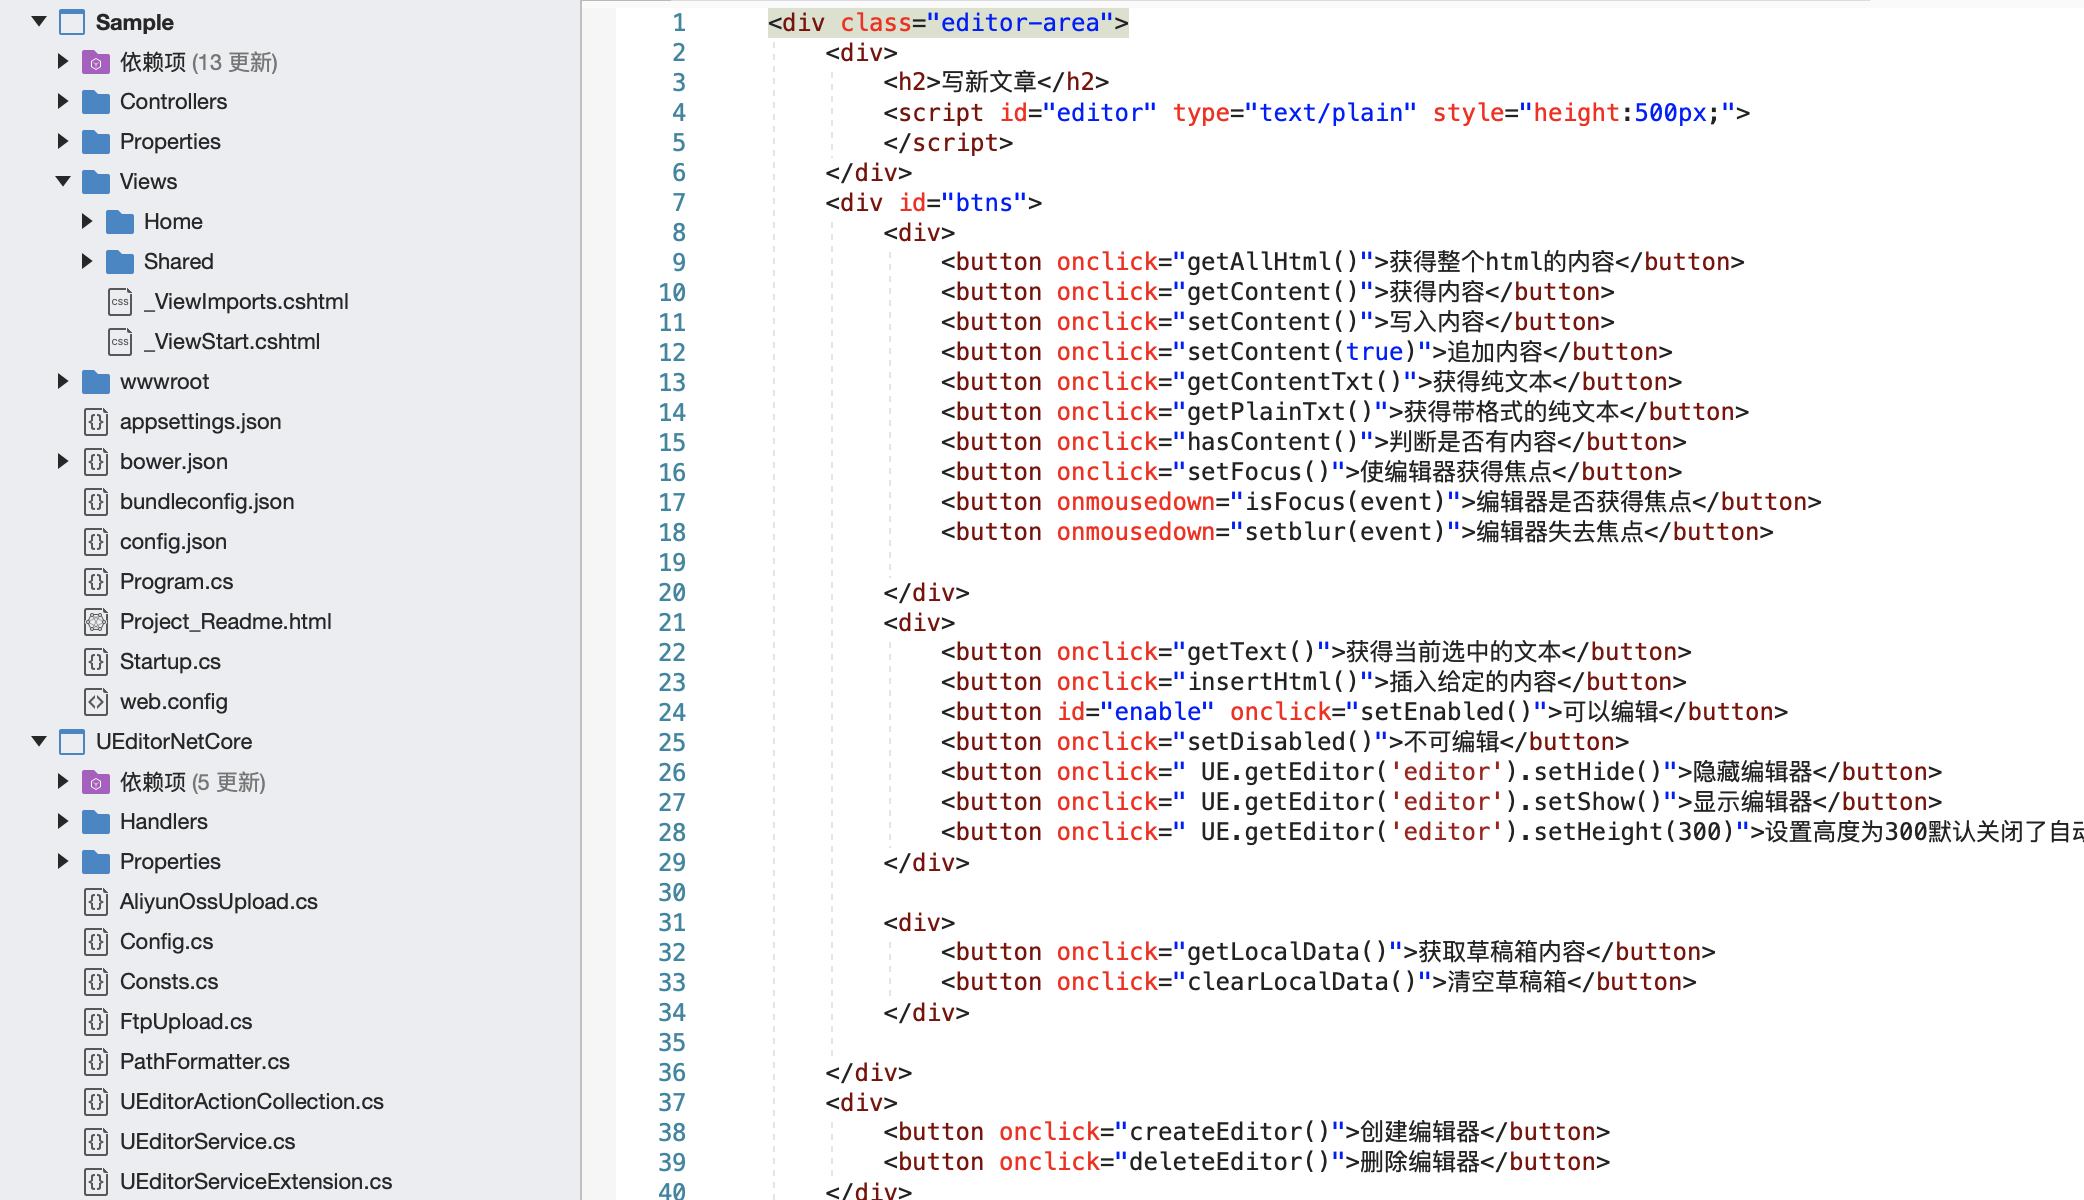Click the FtpUpload.cs file icon
This screenshot has width=2084, height=1200.
pos(96,1022)
